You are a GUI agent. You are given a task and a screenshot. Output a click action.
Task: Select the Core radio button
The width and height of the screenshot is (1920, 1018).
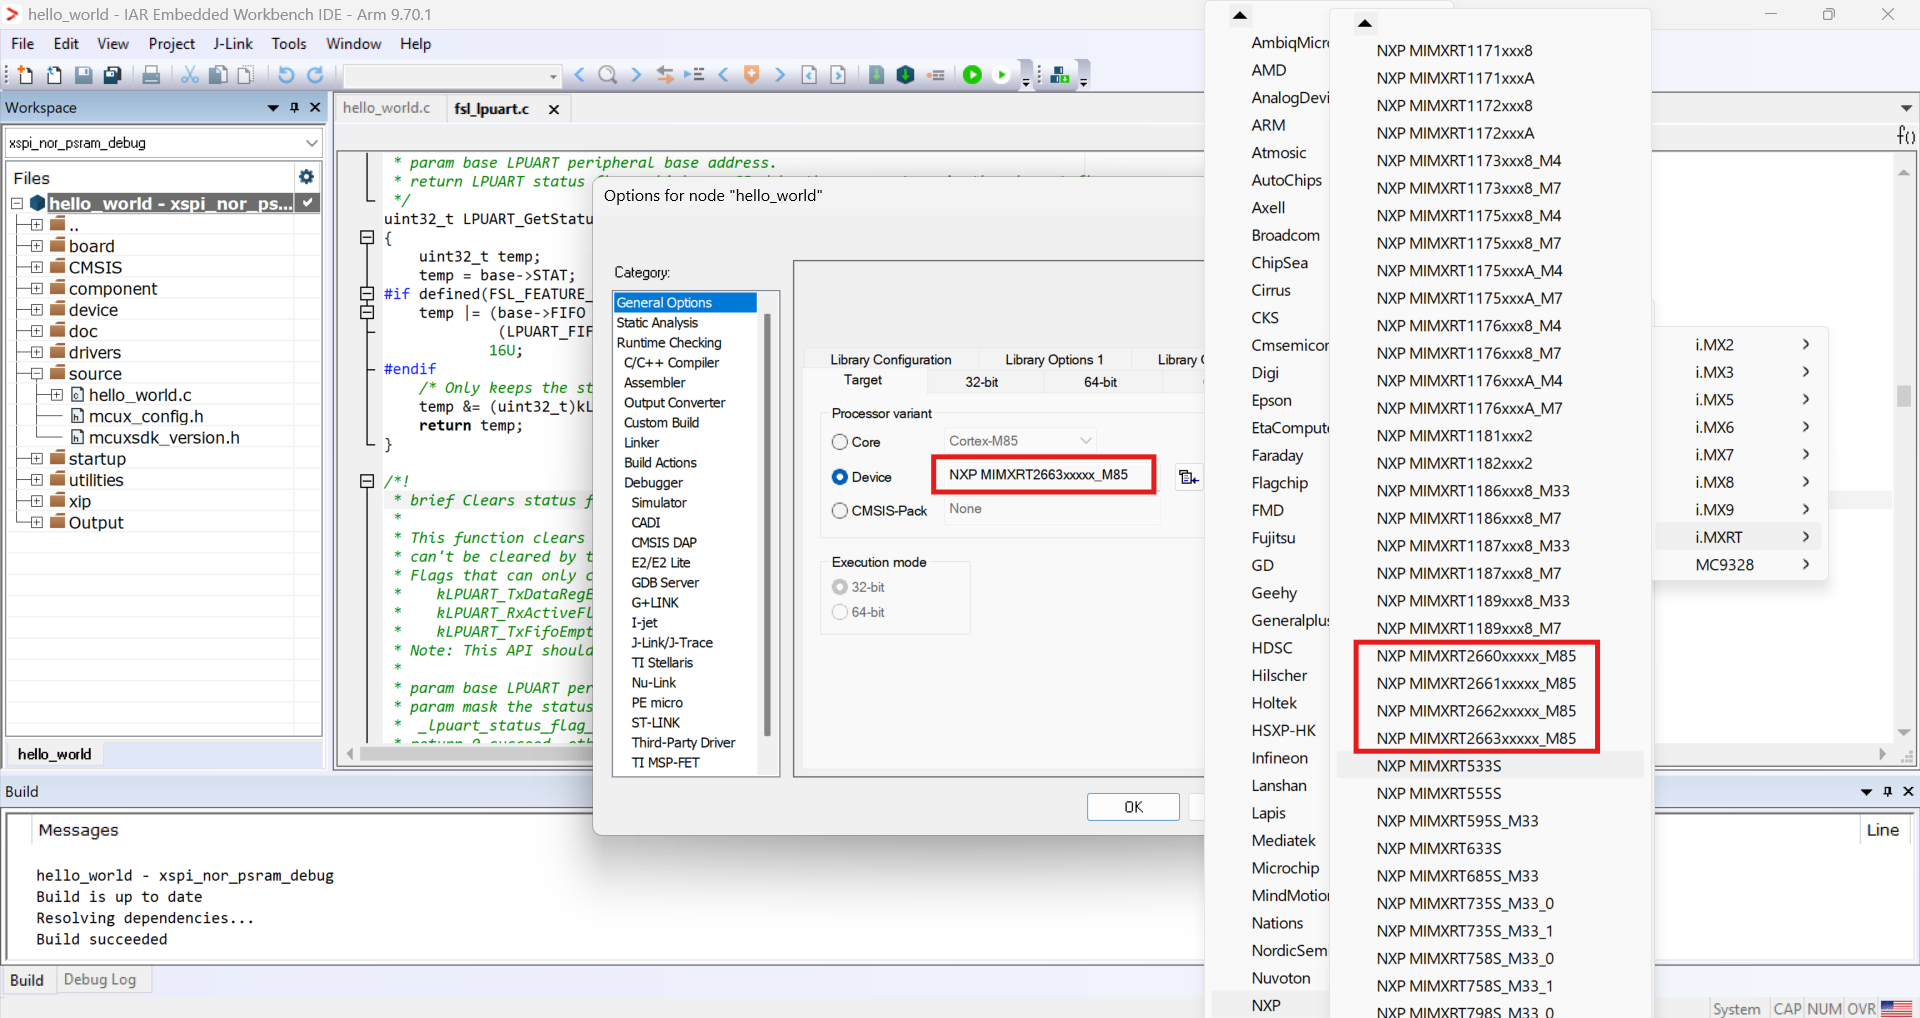pos(840,442)
